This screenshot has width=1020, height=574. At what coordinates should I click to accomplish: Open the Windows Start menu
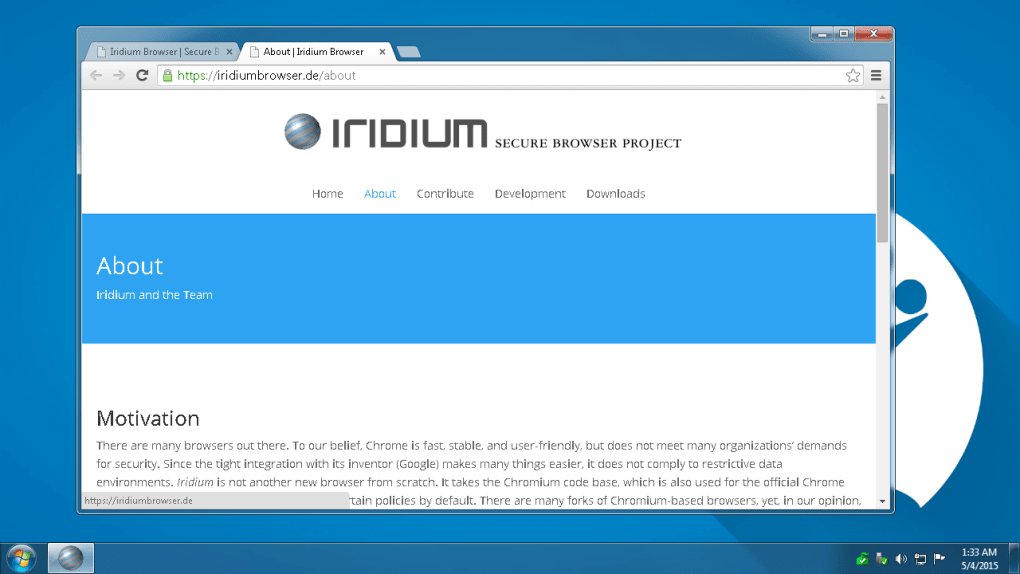(x=21, y=558)
